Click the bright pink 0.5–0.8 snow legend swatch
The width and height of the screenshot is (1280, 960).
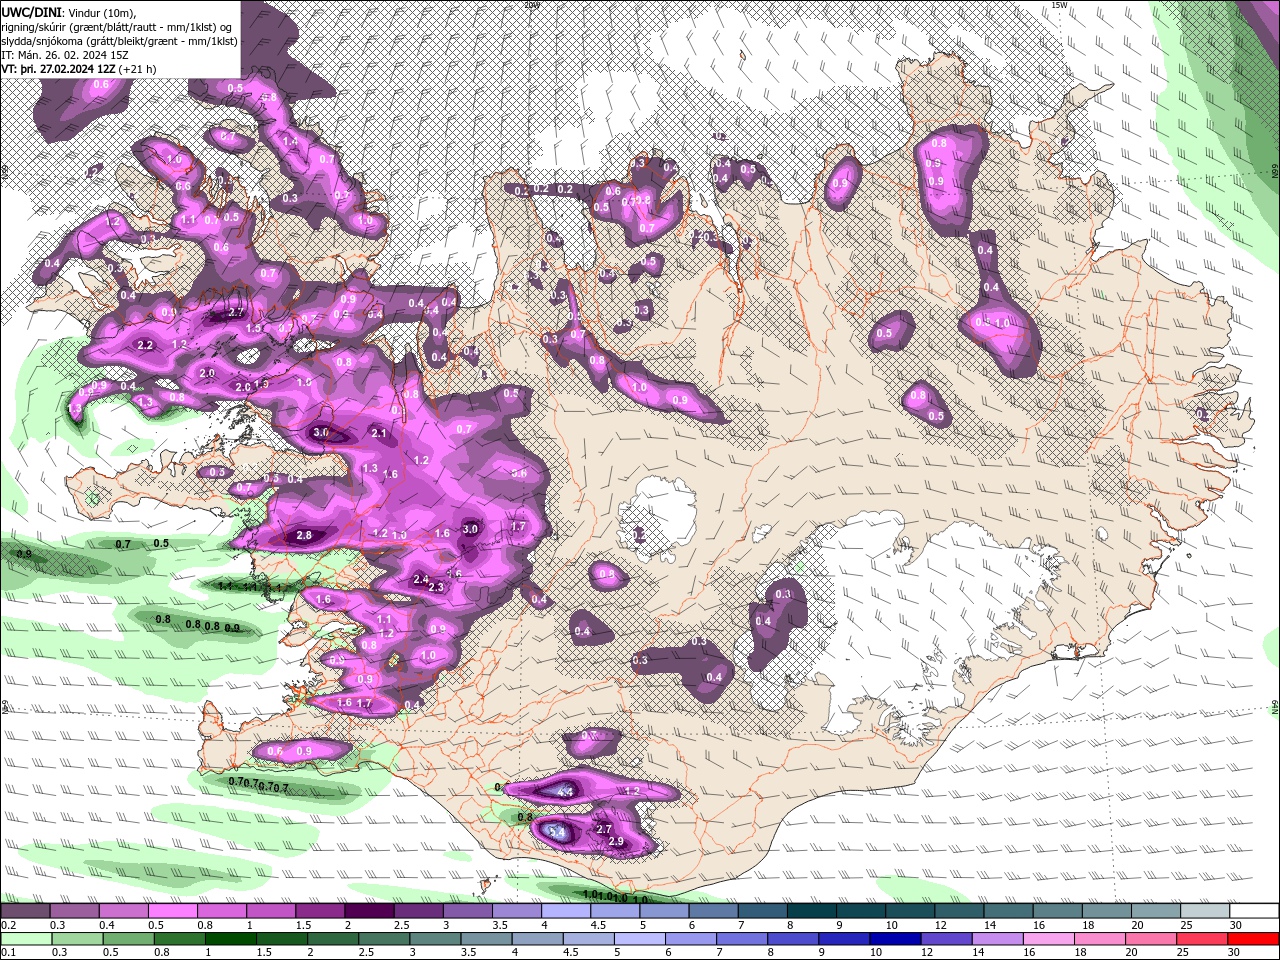click(172, 910)
